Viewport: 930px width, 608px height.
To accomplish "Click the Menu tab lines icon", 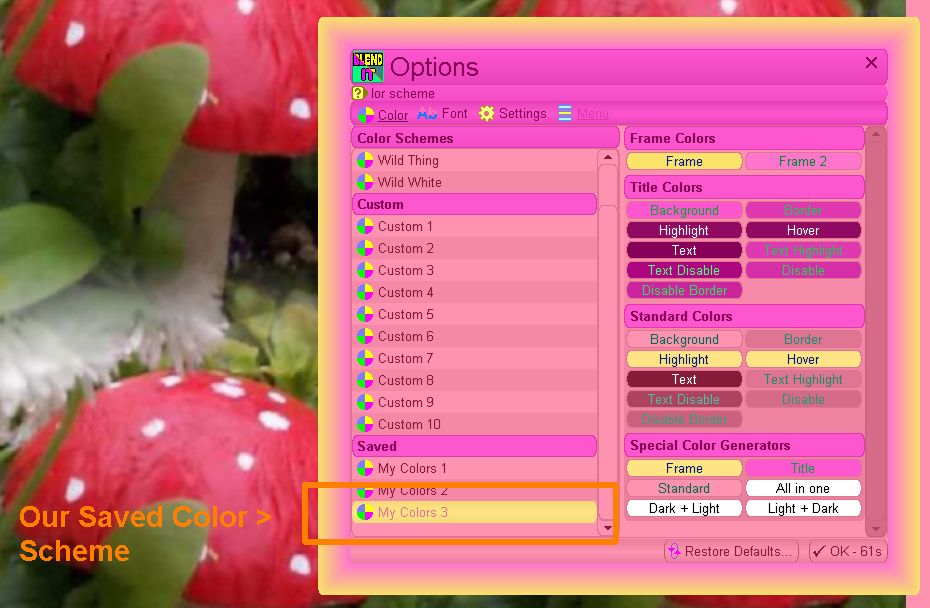I will click(x=565, y=114).
